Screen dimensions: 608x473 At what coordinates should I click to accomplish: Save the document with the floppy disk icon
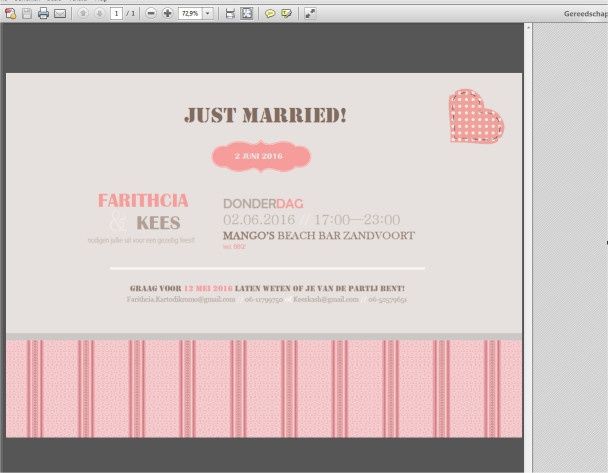click(26, 14)
